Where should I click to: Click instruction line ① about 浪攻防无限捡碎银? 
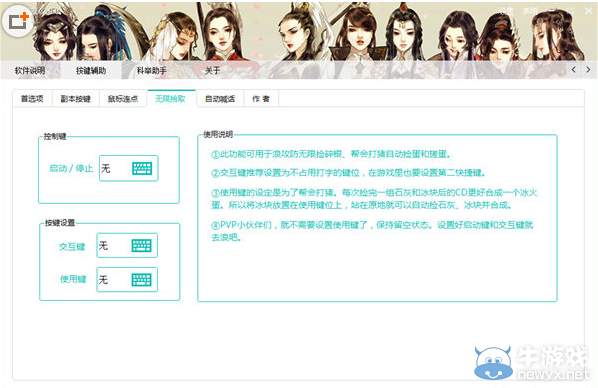pos(331,154)
